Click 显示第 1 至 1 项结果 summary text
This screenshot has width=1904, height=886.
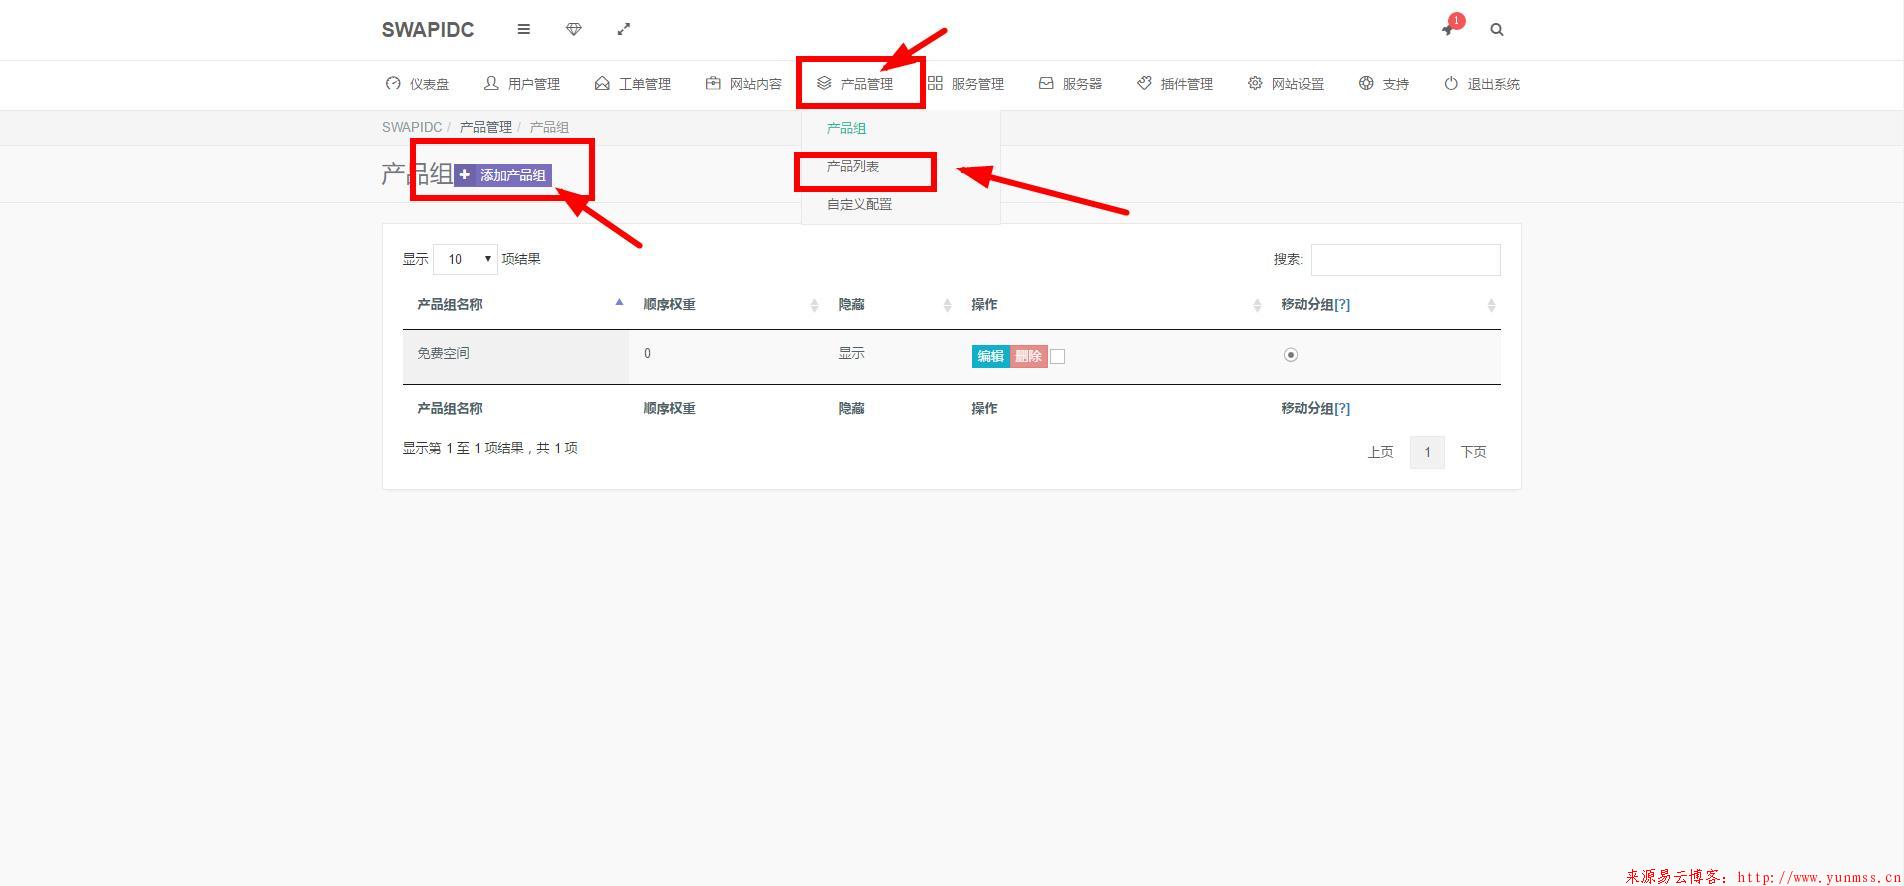click(x=490, y=448)
